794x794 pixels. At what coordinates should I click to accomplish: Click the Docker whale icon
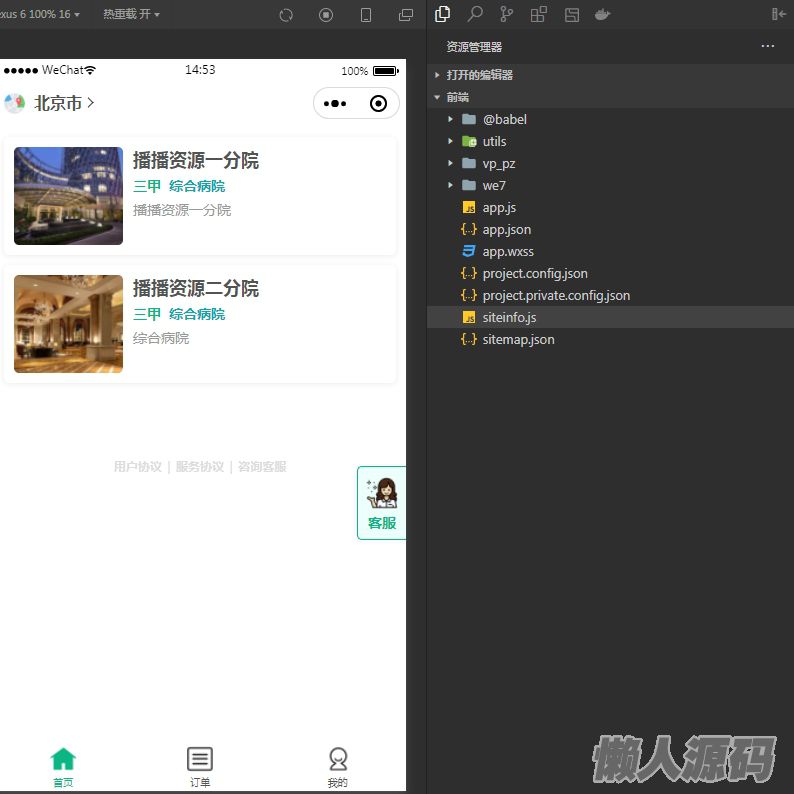click(603, 14)
